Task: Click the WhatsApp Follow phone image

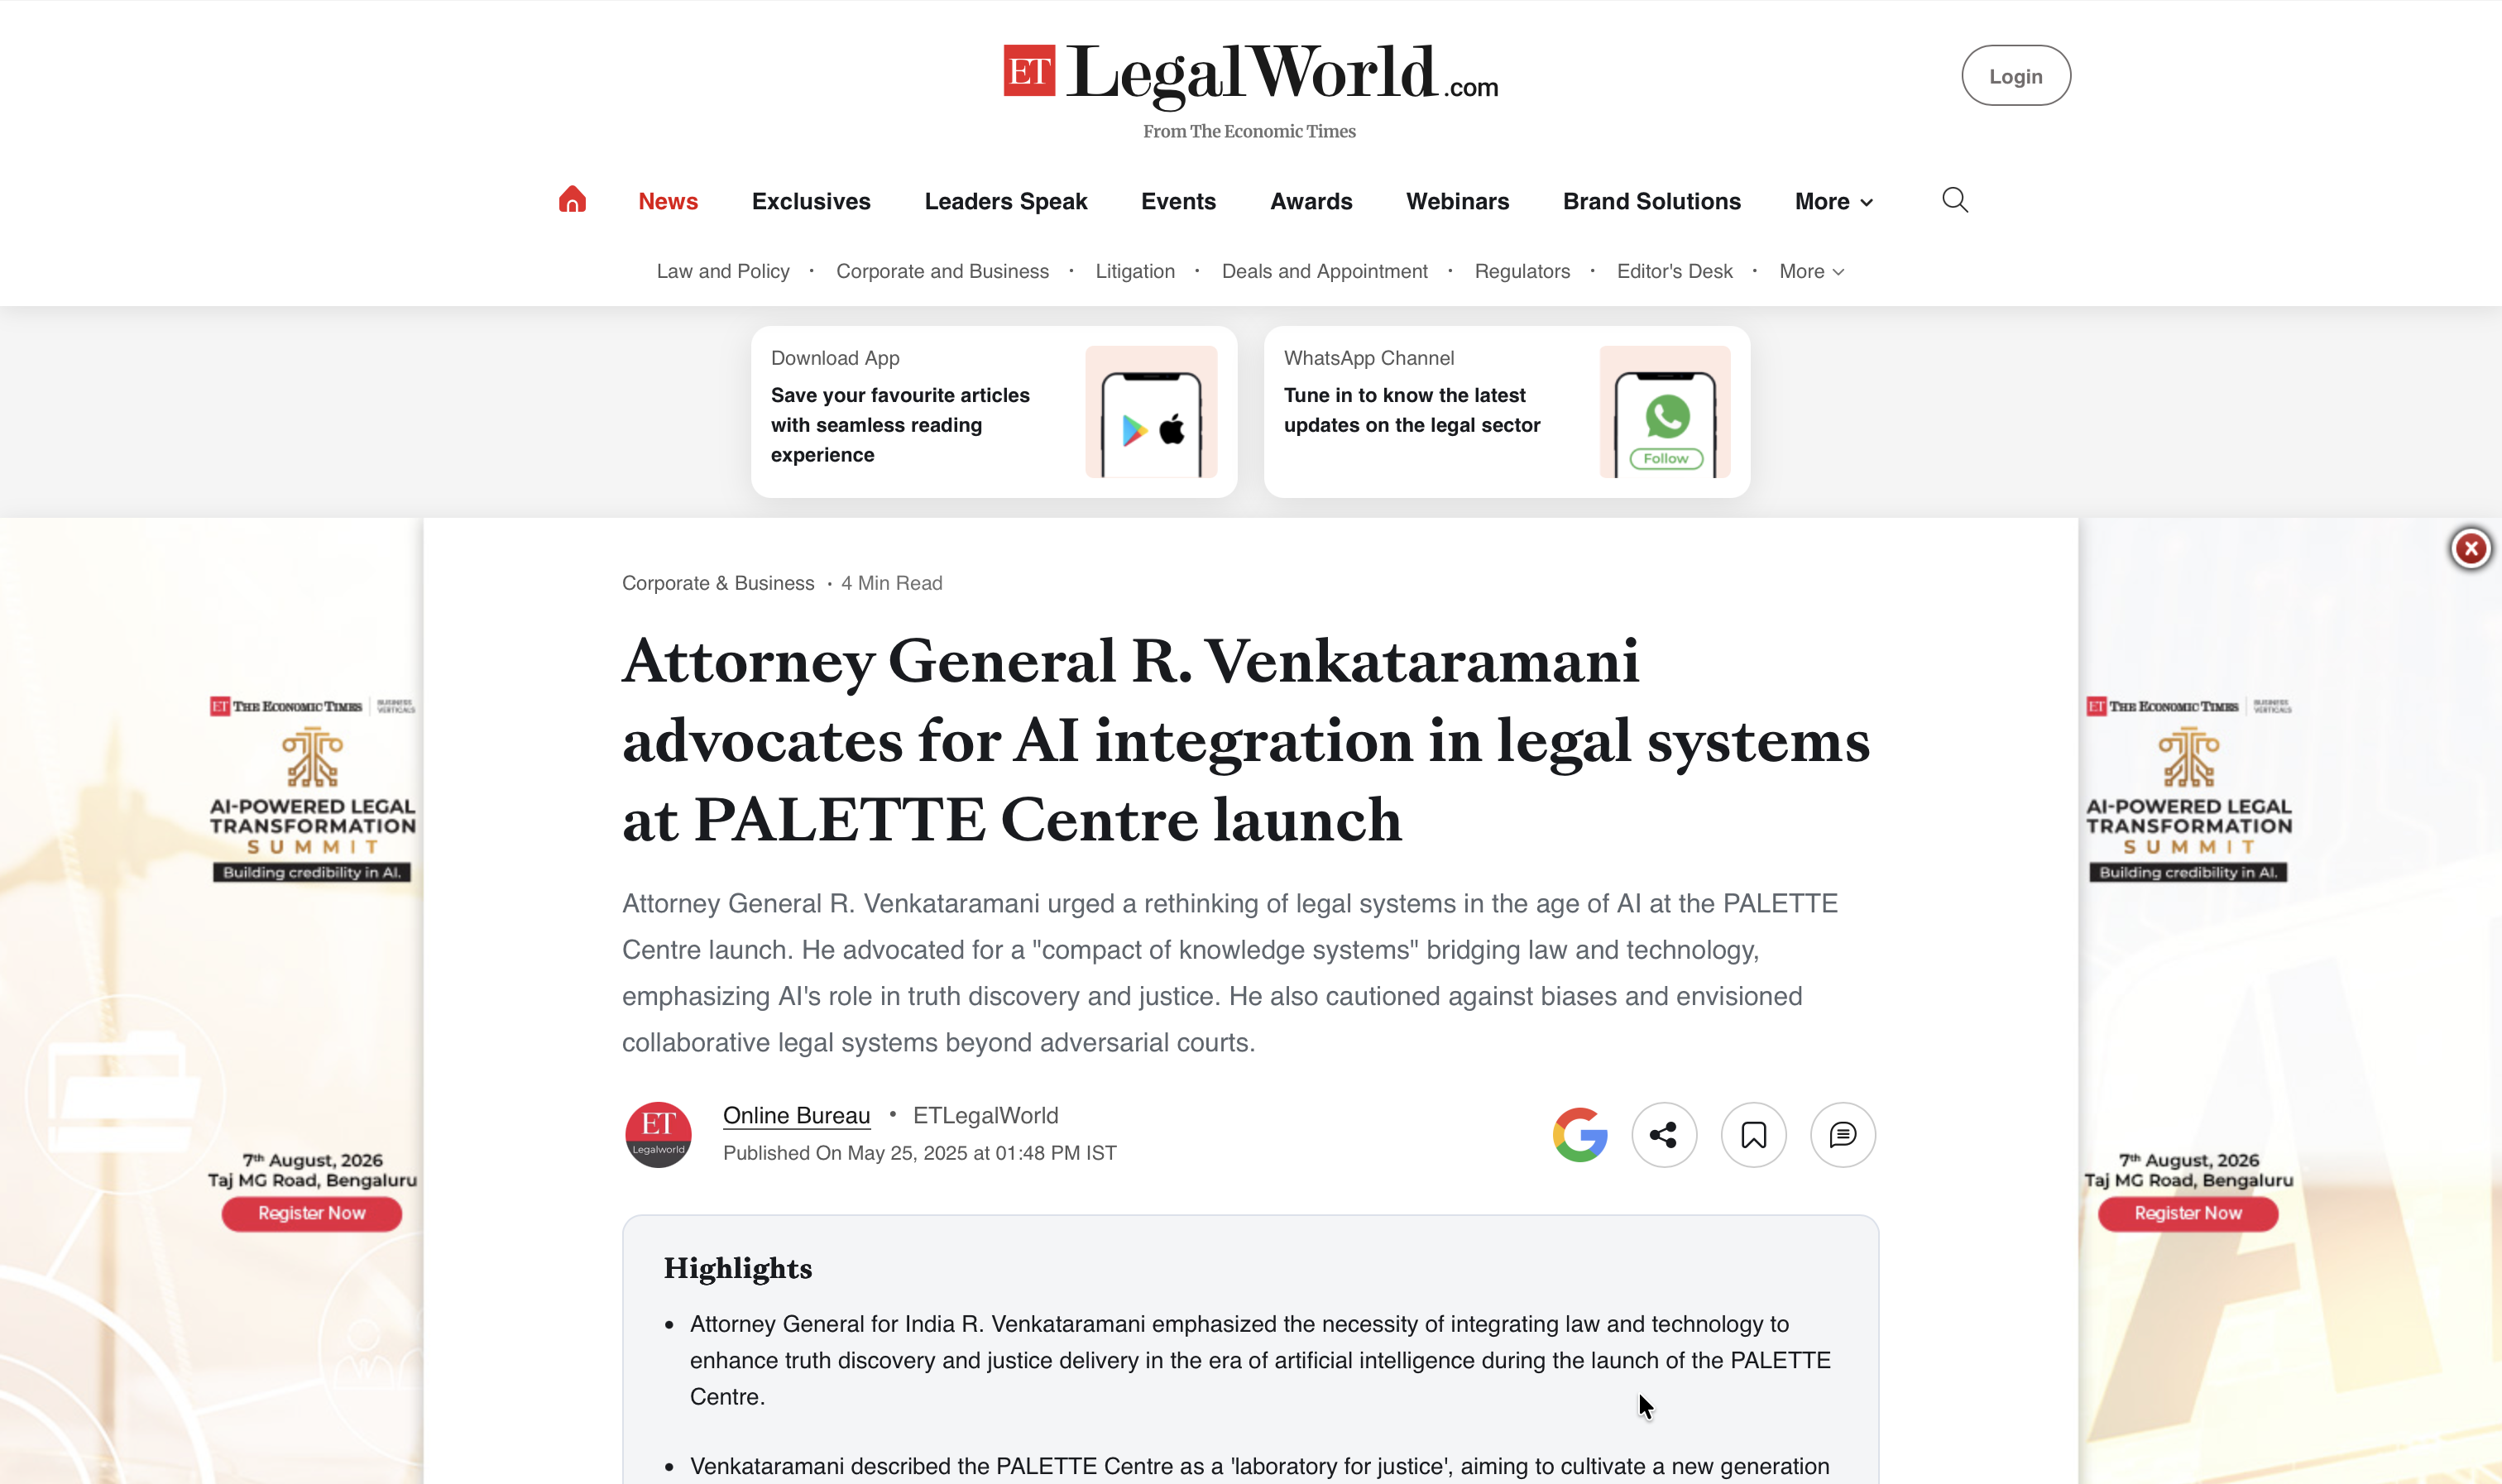Action: [1665, 411]
